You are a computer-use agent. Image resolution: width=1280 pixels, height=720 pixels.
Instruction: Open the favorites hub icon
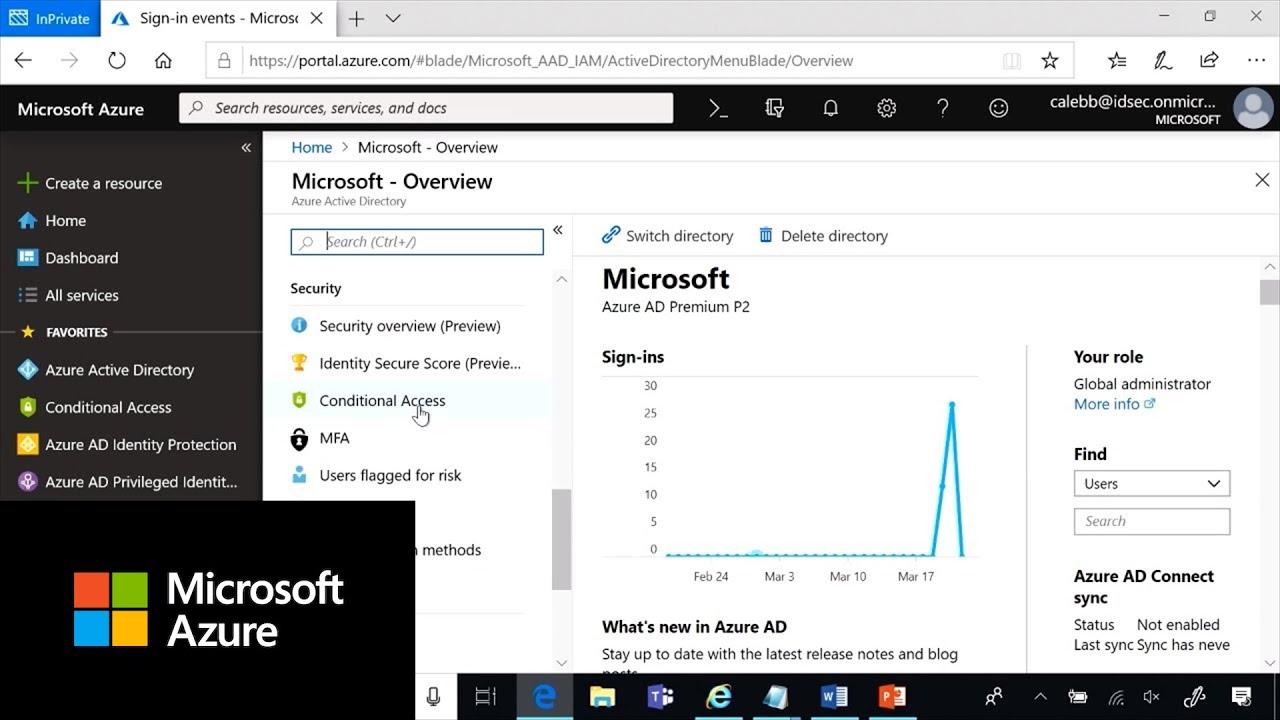coord(1117,61)
